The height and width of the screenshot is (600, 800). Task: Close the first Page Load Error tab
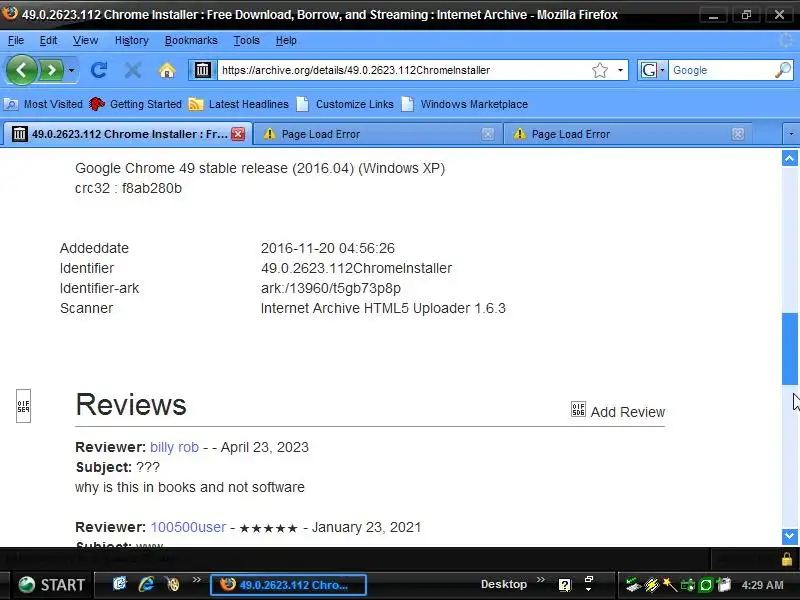coord(488,134)
